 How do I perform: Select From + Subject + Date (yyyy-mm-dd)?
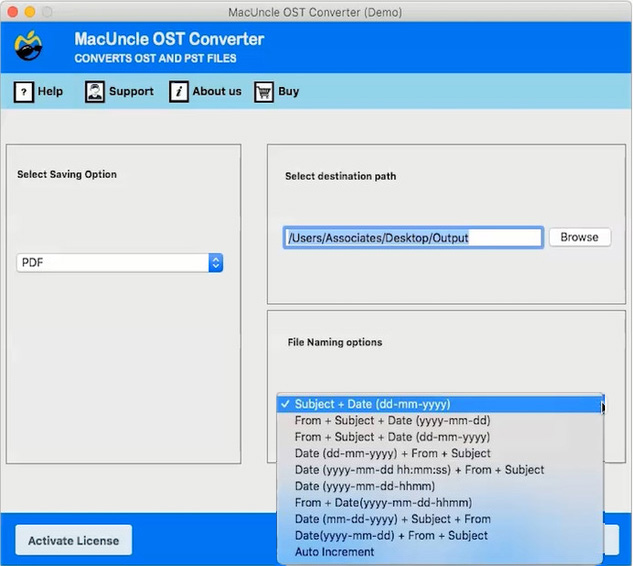[x=440, y=421]
